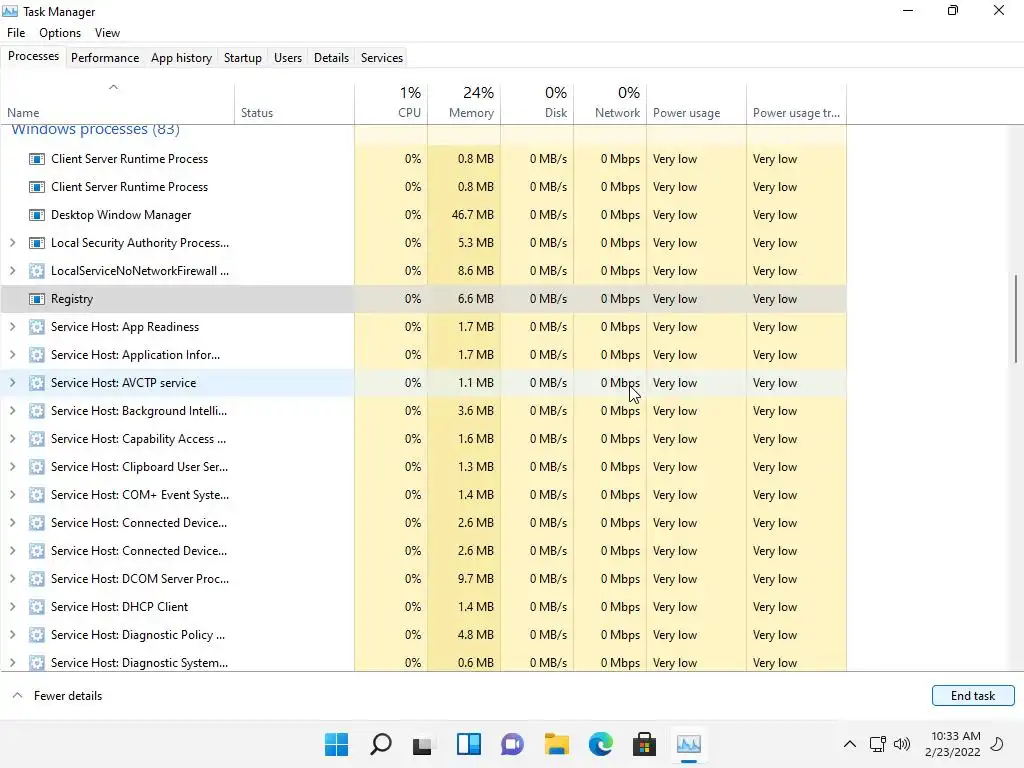Launch Microsoft Edge from the taskbar
This screenshot has width=1024, height=768.
600,744
